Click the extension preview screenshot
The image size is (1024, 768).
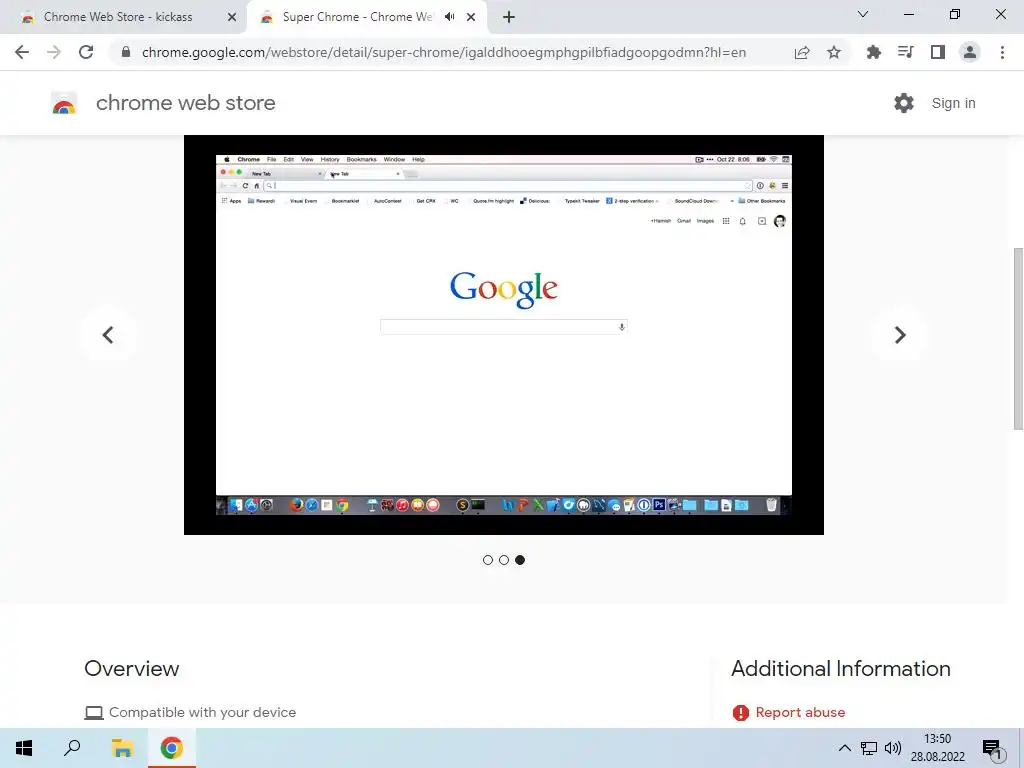(x=504, y=334)
